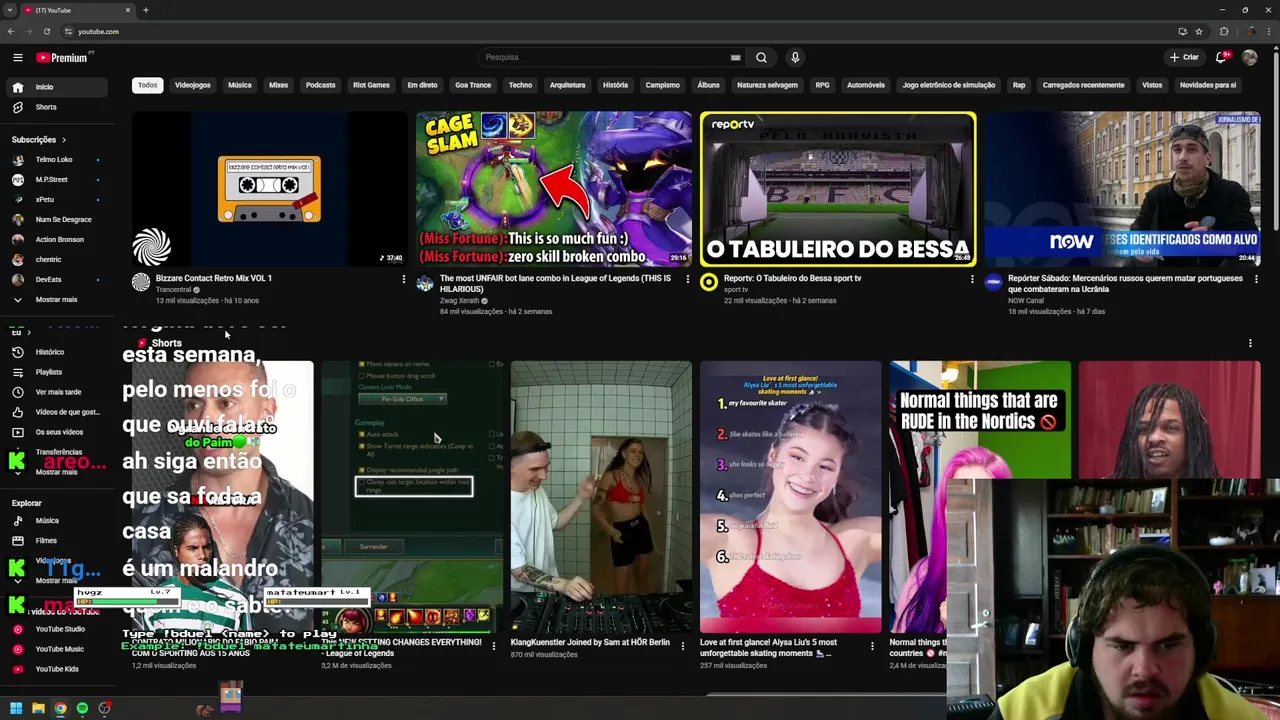Open Música under Explorar

47,521
